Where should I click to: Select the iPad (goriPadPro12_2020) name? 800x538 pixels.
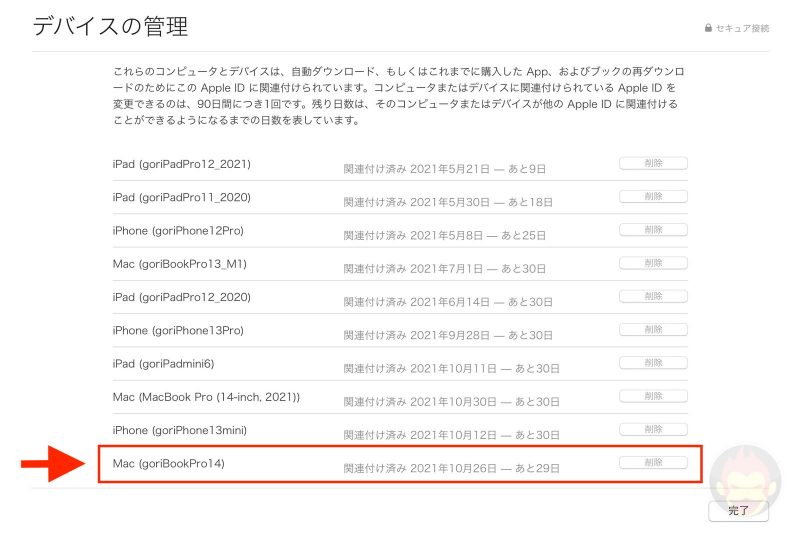pyautogui.click(x=182, y=297)
